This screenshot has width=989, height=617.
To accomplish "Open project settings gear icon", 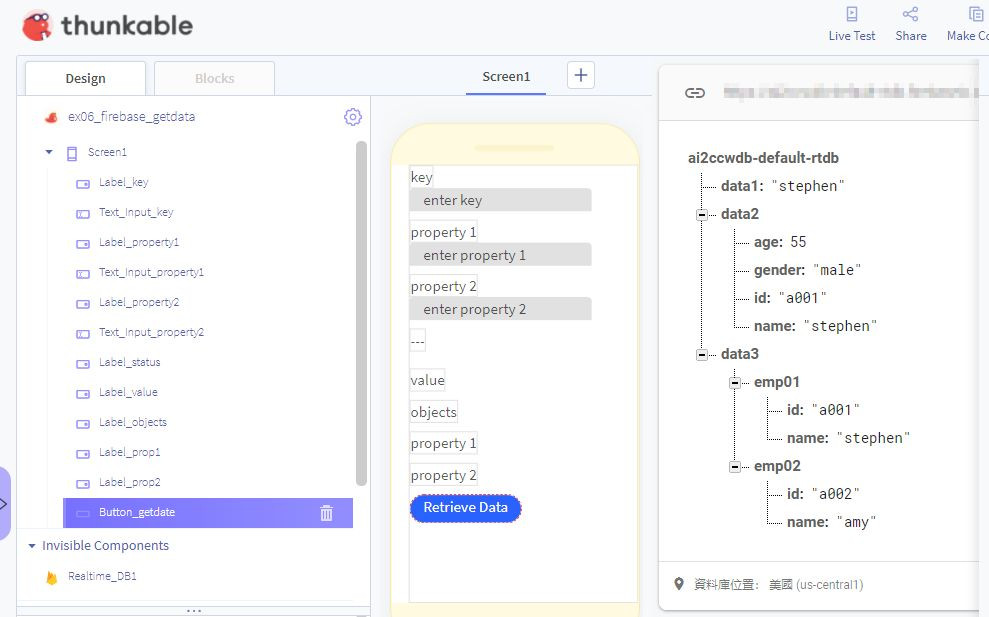I will [353, 117].
